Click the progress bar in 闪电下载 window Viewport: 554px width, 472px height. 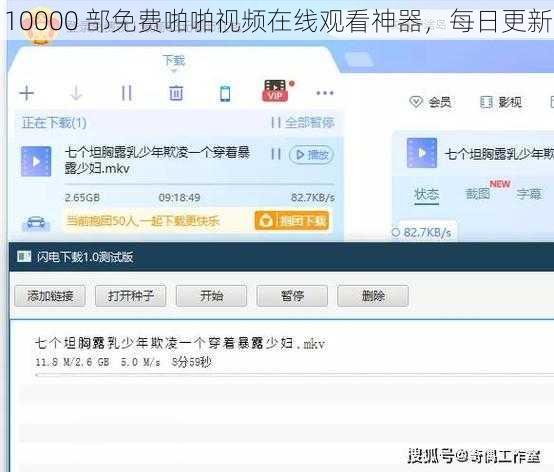click(294, 374)
